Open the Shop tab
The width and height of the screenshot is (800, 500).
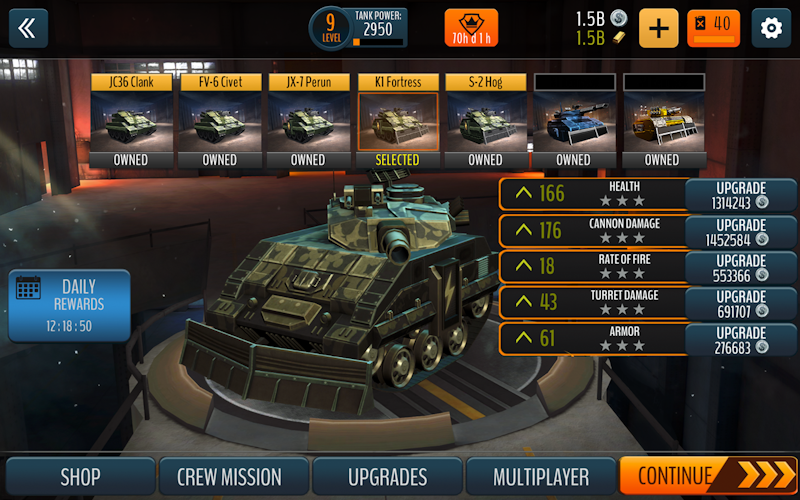tap(80, 478)
